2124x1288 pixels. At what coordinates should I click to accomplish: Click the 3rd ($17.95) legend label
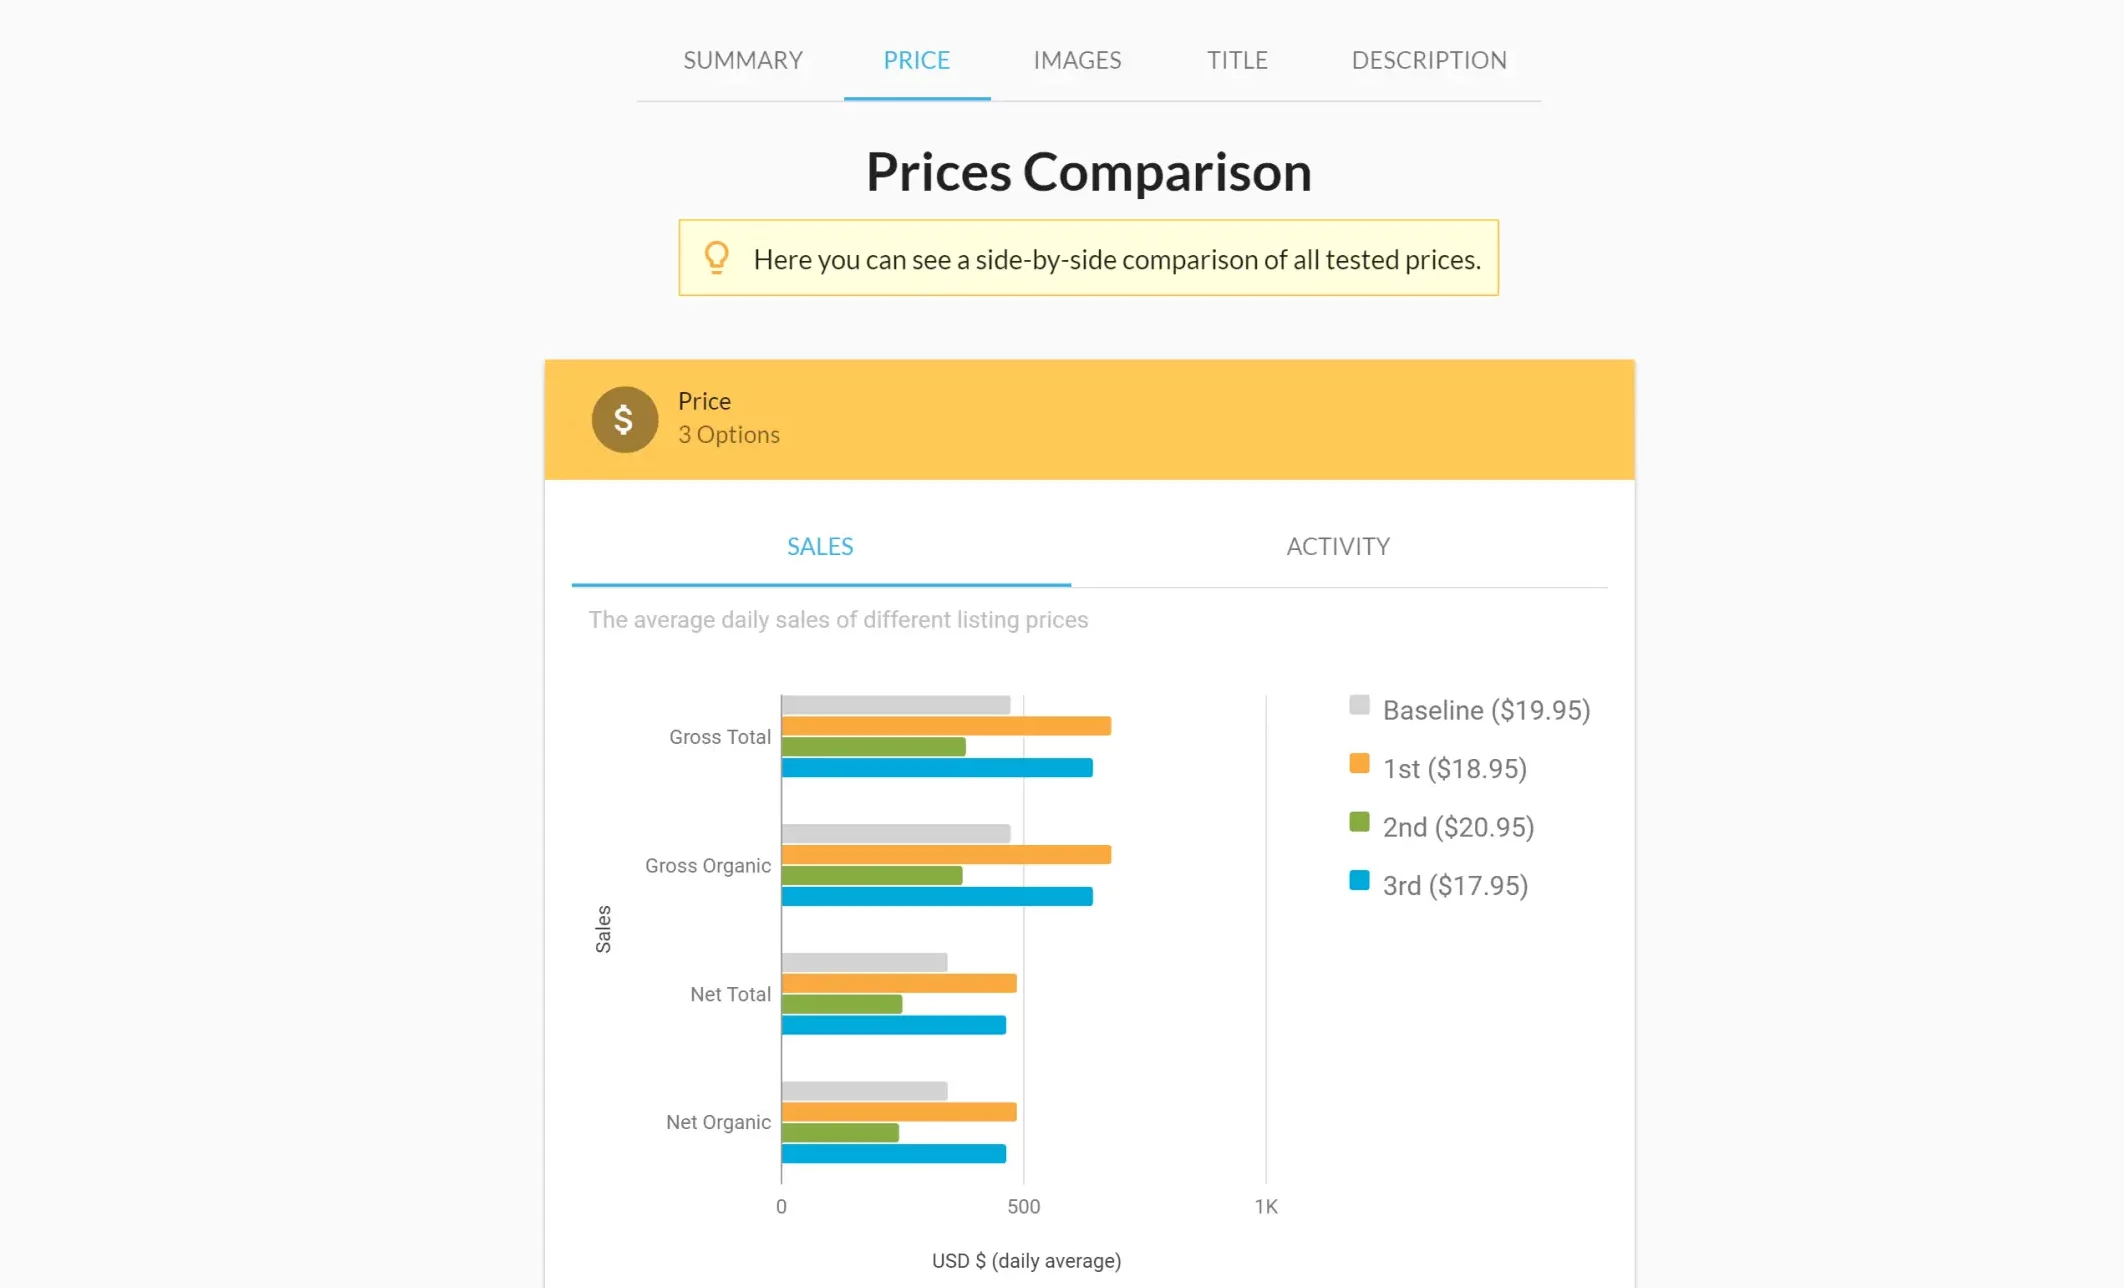(x=1455, y=886)
